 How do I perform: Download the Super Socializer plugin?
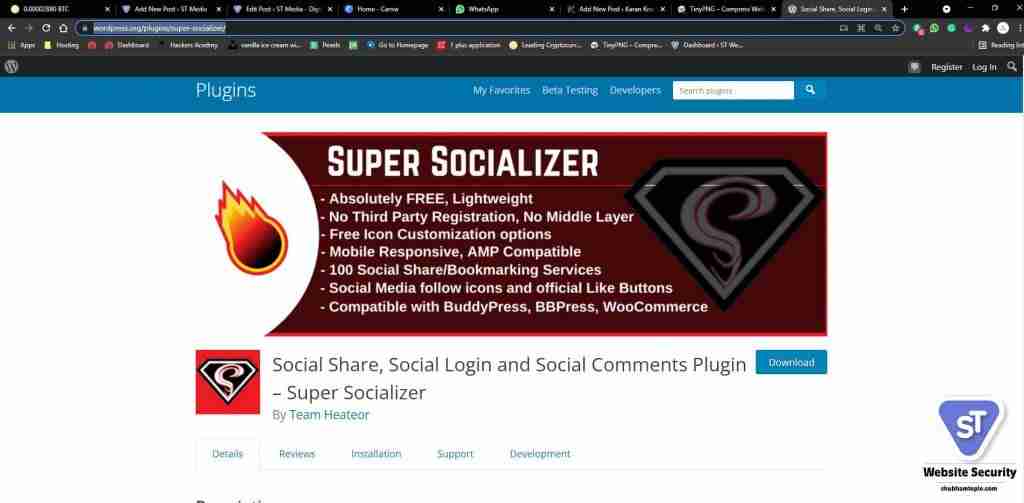[x=792, y=362]
